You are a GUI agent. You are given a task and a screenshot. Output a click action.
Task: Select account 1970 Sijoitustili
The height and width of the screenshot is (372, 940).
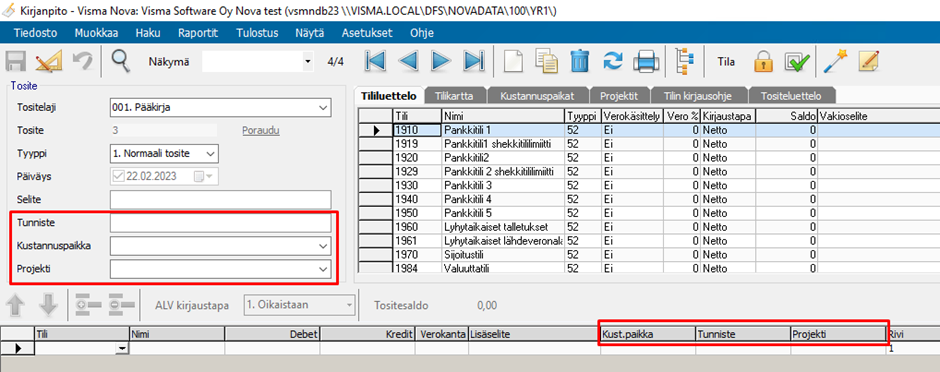tap(649, 255)
